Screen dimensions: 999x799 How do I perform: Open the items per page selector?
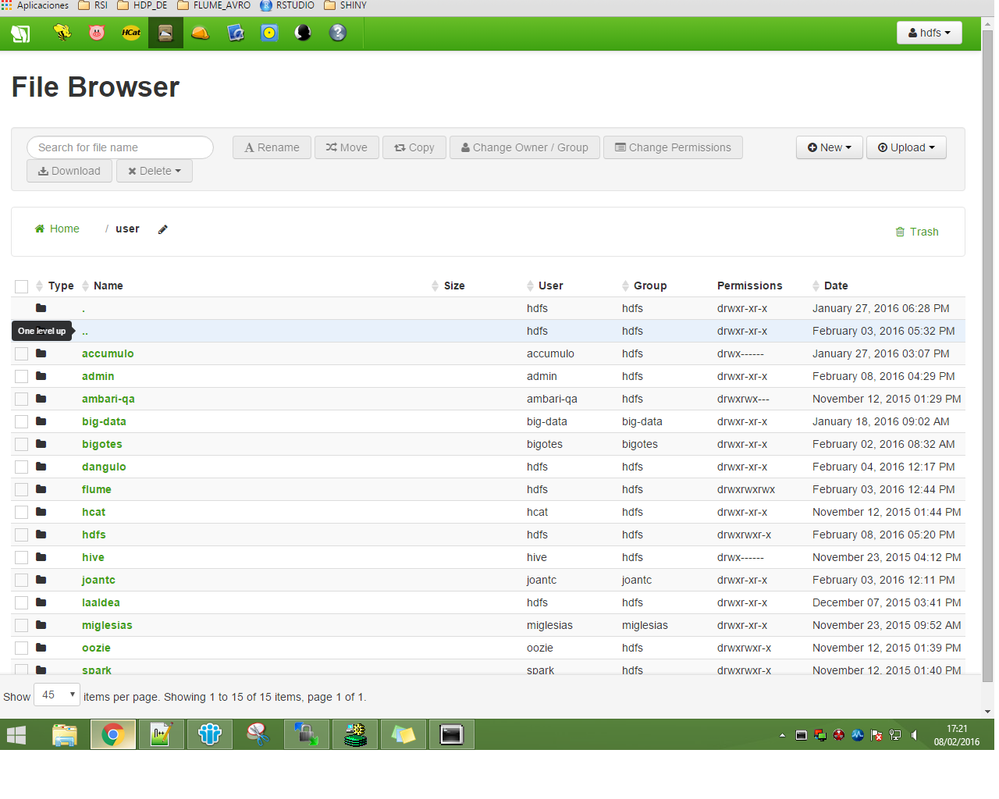pos(57,695)
